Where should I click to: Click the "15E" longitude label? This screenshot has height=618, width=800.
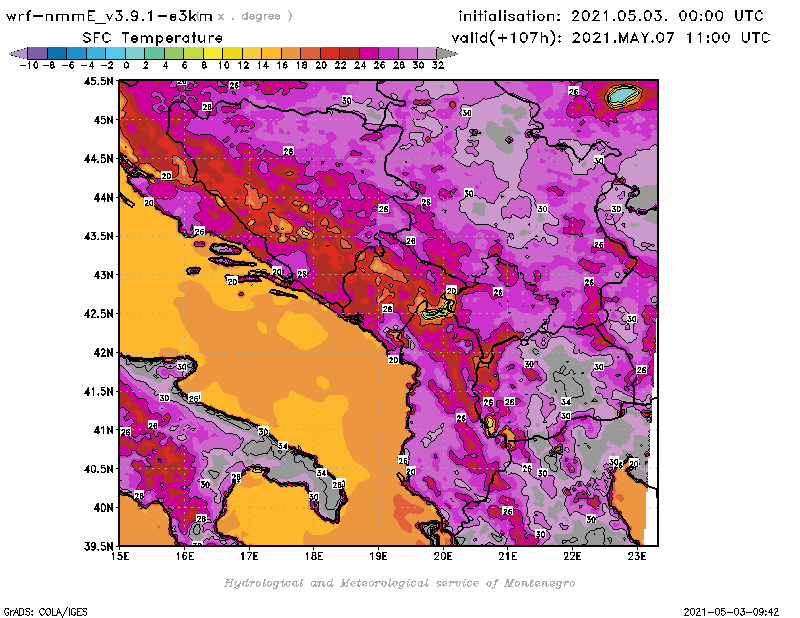120,556
